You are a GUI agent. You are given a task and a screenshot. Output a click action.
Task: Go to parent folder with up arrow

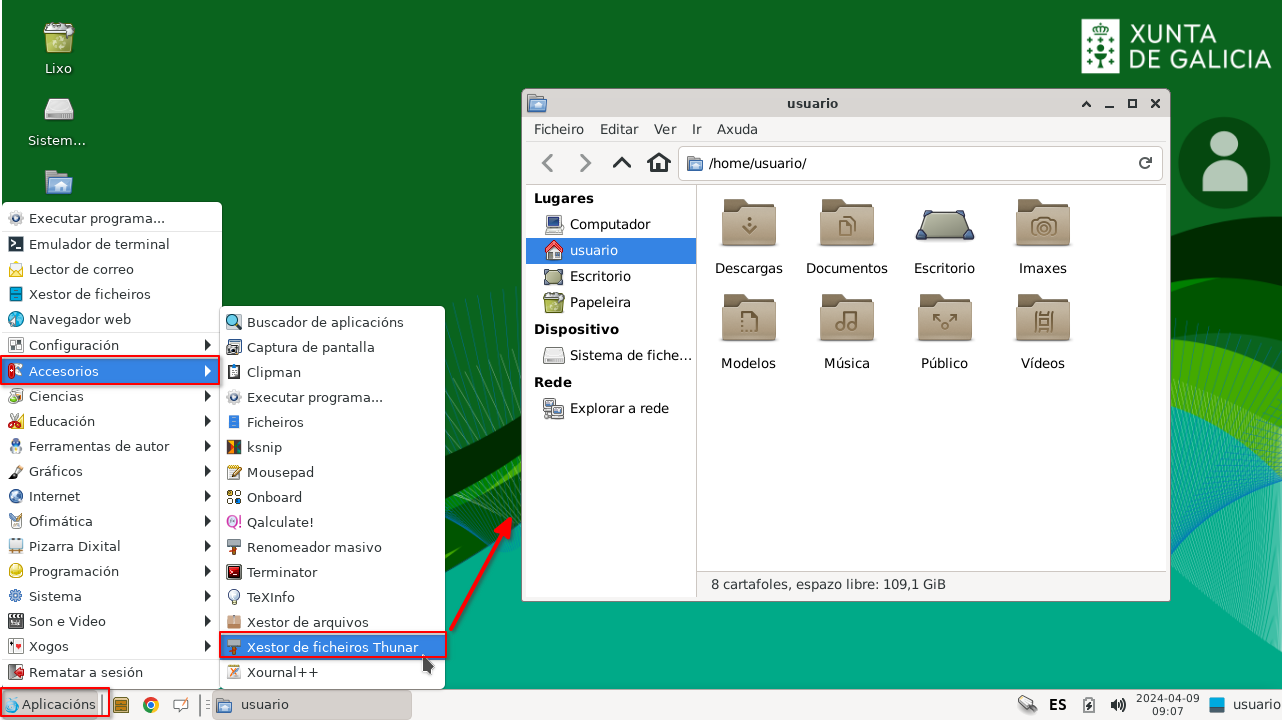point(622,163)
